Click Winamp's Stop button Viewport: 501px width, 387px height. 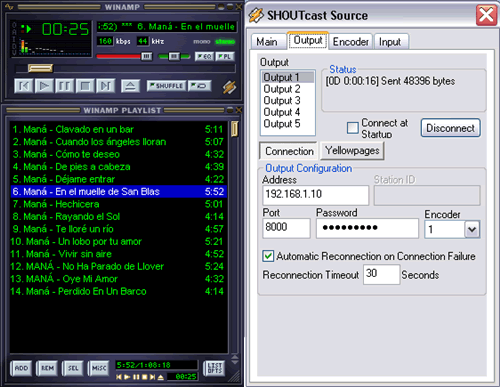pos(85,86)
